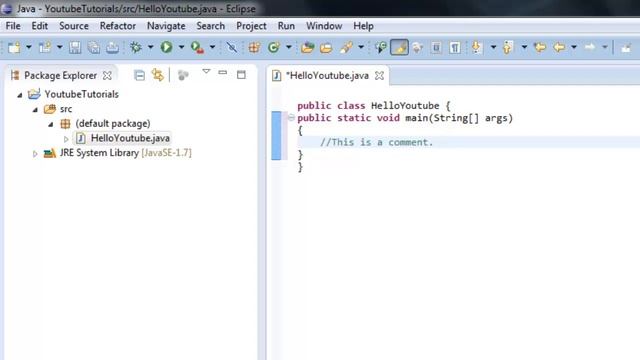Go to Previous Annotation up-arrow icon
Screen dimensions: 640x360
point(507,48)
